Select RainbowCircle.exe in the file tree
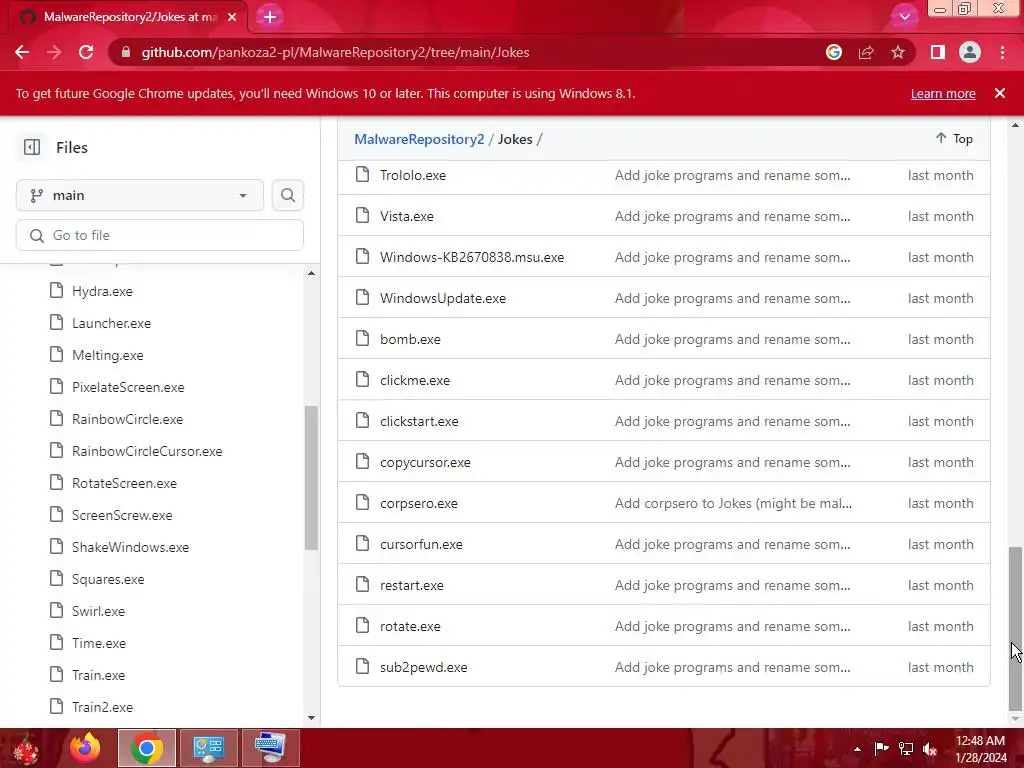The width and height of the screenshot is (1024, 768). click(127, 419)
